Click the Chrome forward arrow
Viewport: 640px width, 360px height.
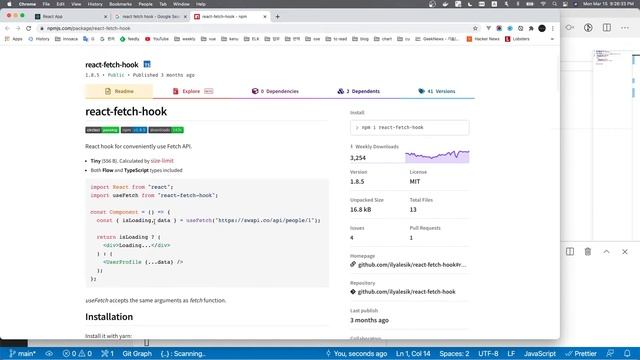coord(18,28)
